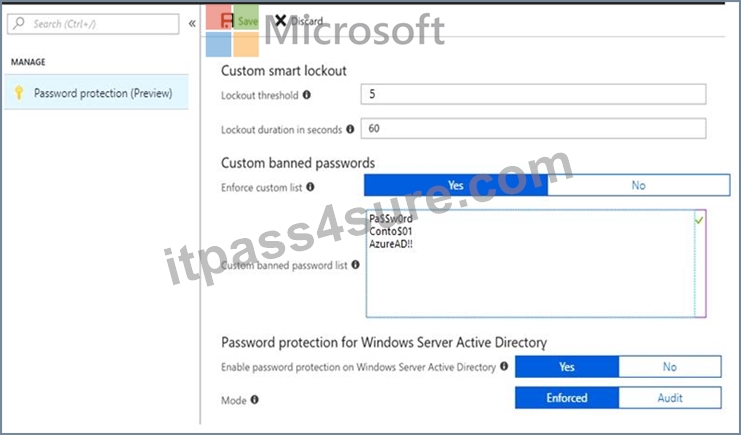The height and width of the screenshot is (435, 741).
Task: Disable password protection on Windows Server AD
Action: point(670,367)
